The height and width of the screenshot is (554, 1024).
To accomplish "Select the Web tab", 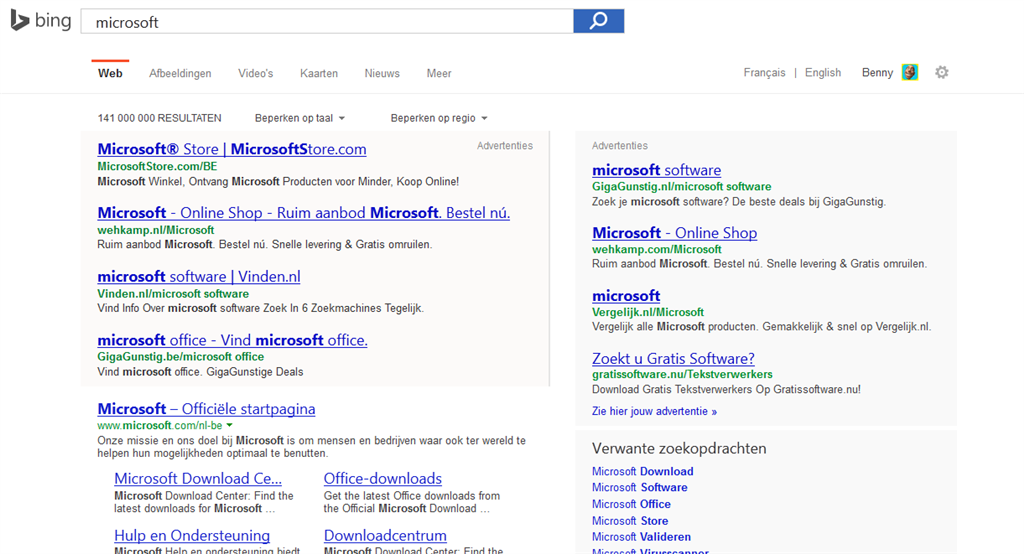I will 110,73.
